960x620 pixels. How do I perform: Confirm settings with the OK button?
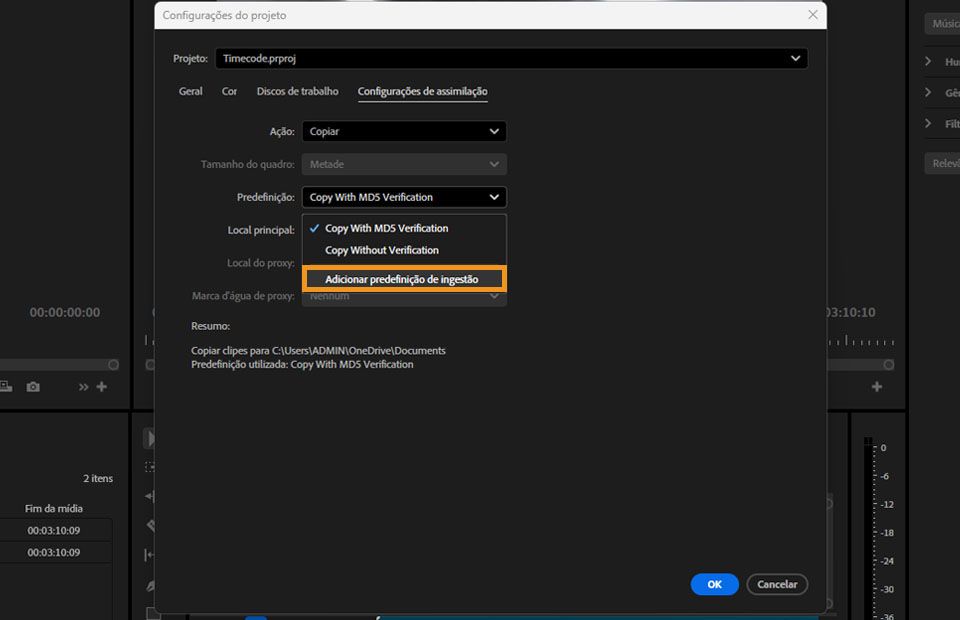click(x=714, y=584)
